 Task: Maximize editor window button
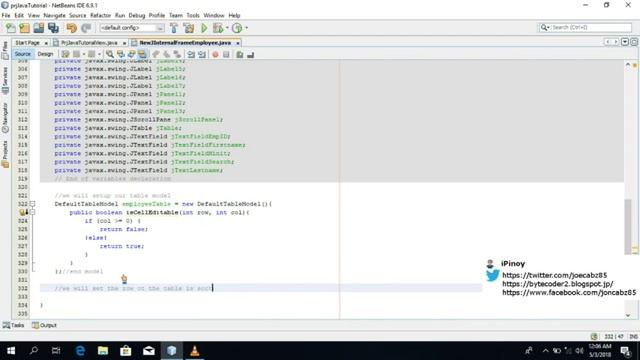tap(634, 42)
